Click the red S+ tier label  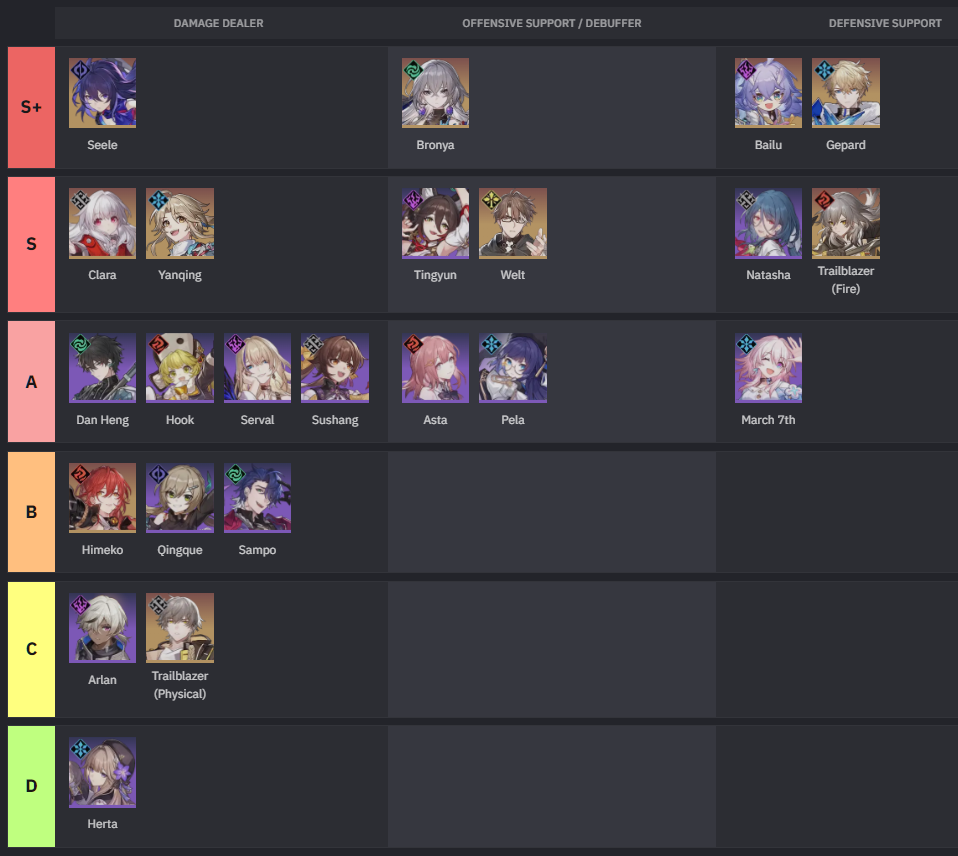(31, 108)
